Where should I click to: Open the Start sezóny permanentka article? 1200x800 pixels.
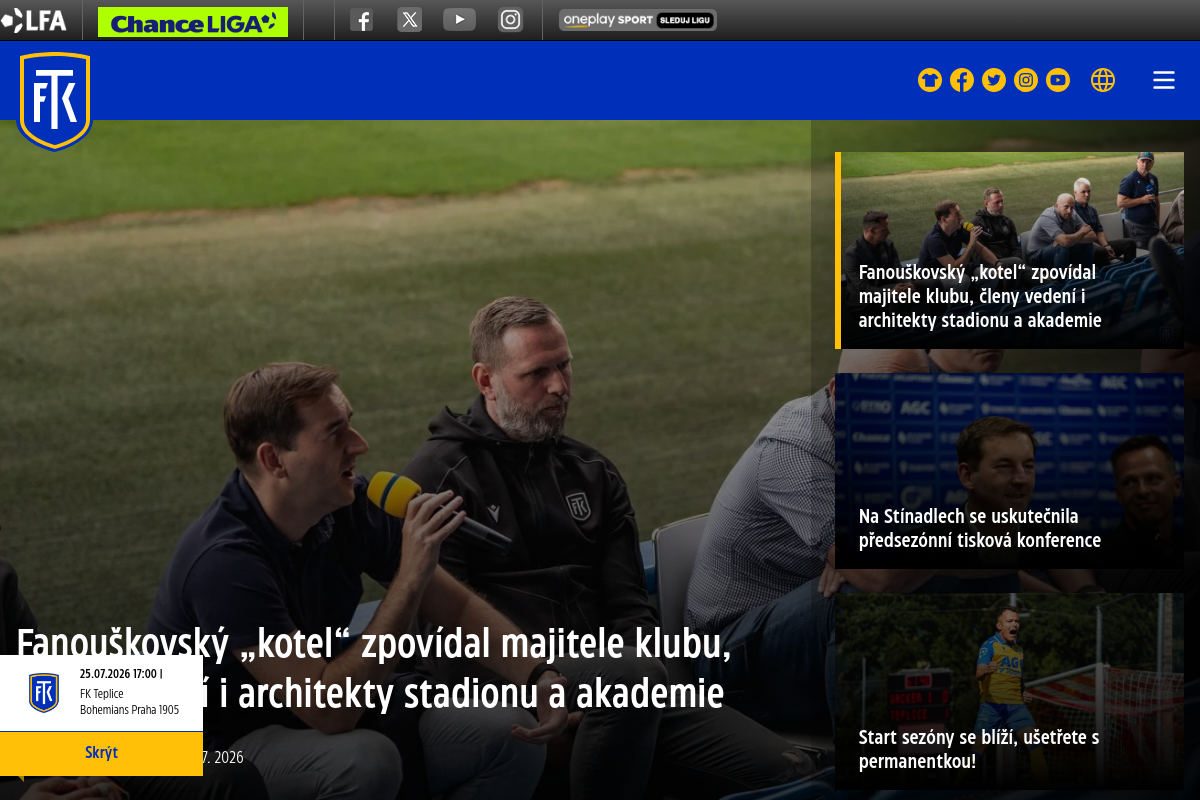click(1010, 691)
